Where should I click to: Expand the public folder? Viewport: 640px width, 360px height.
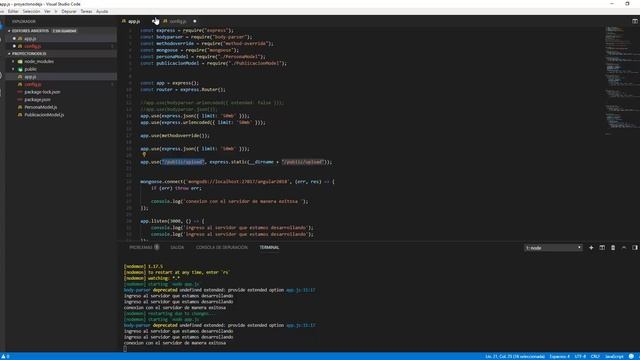tap(30, 69)
